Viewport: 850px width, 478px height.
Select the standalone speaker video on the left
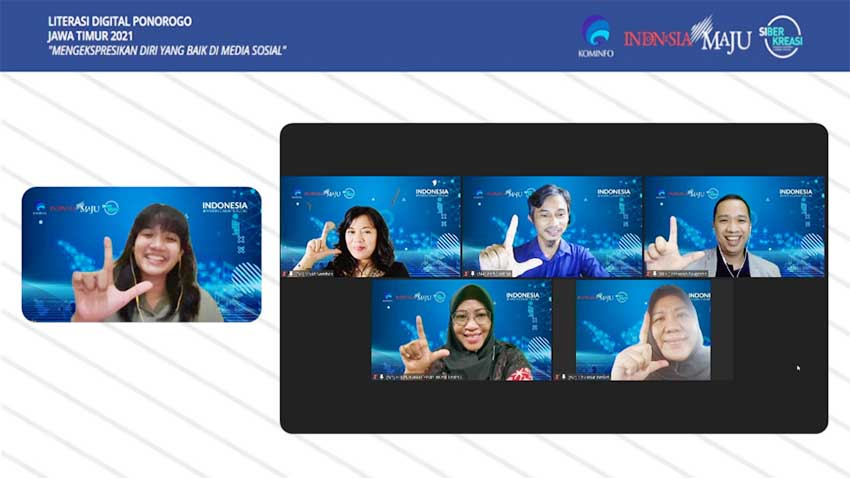coord(141,254)
